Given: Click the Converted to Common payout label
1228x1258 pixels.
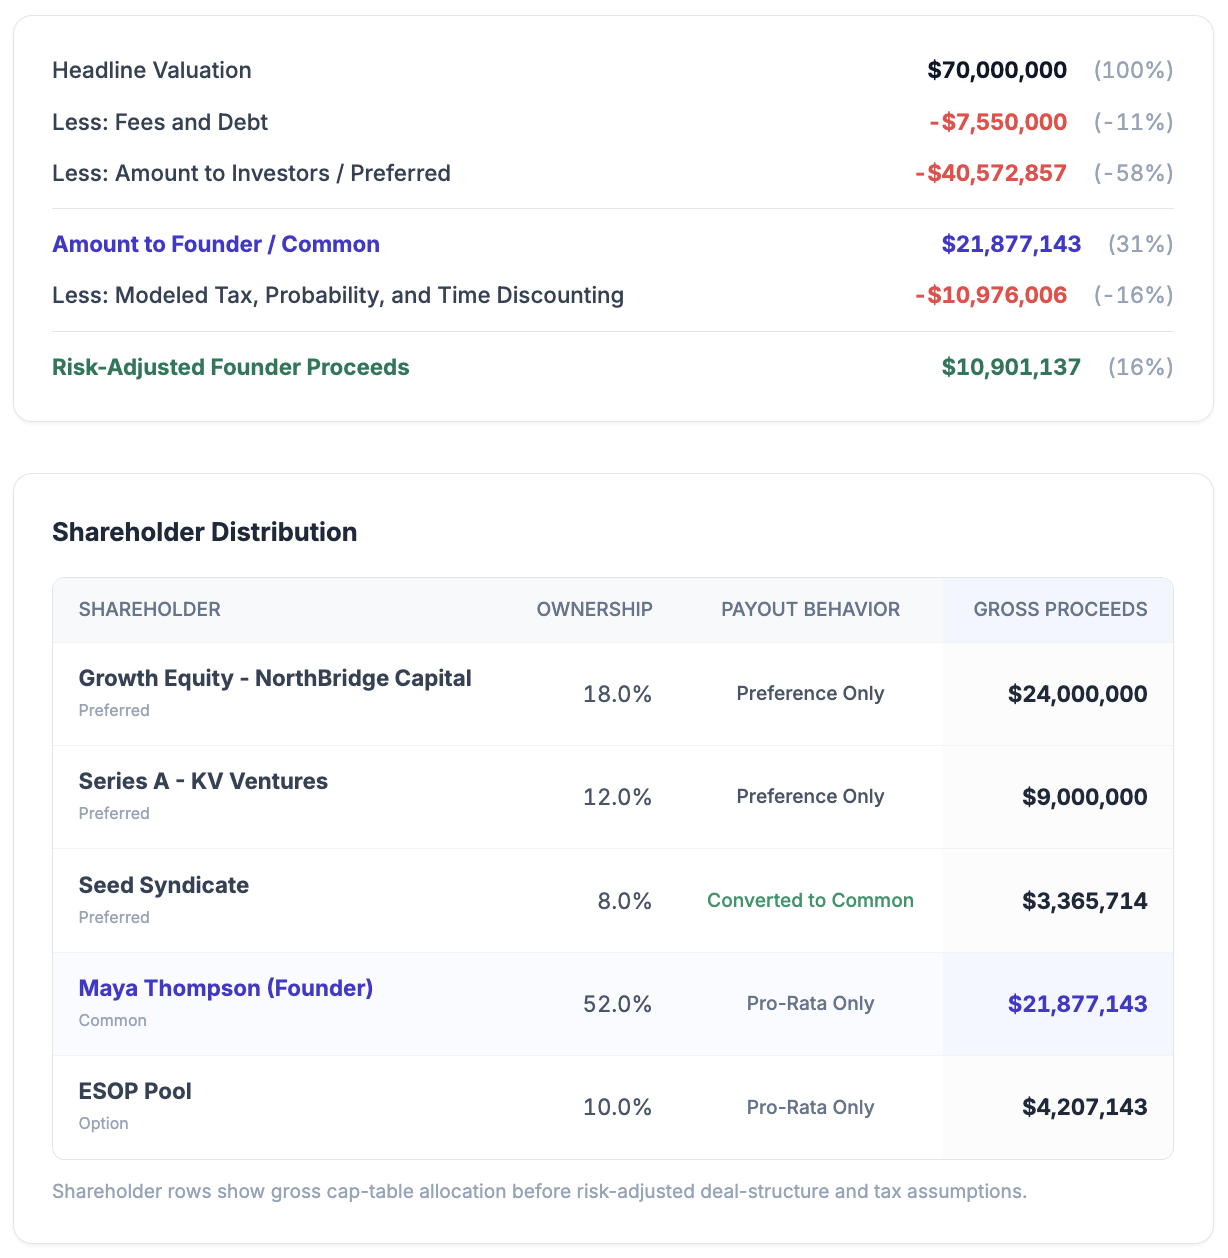Looking at the screenshot, I should click(x=810, y=900).
